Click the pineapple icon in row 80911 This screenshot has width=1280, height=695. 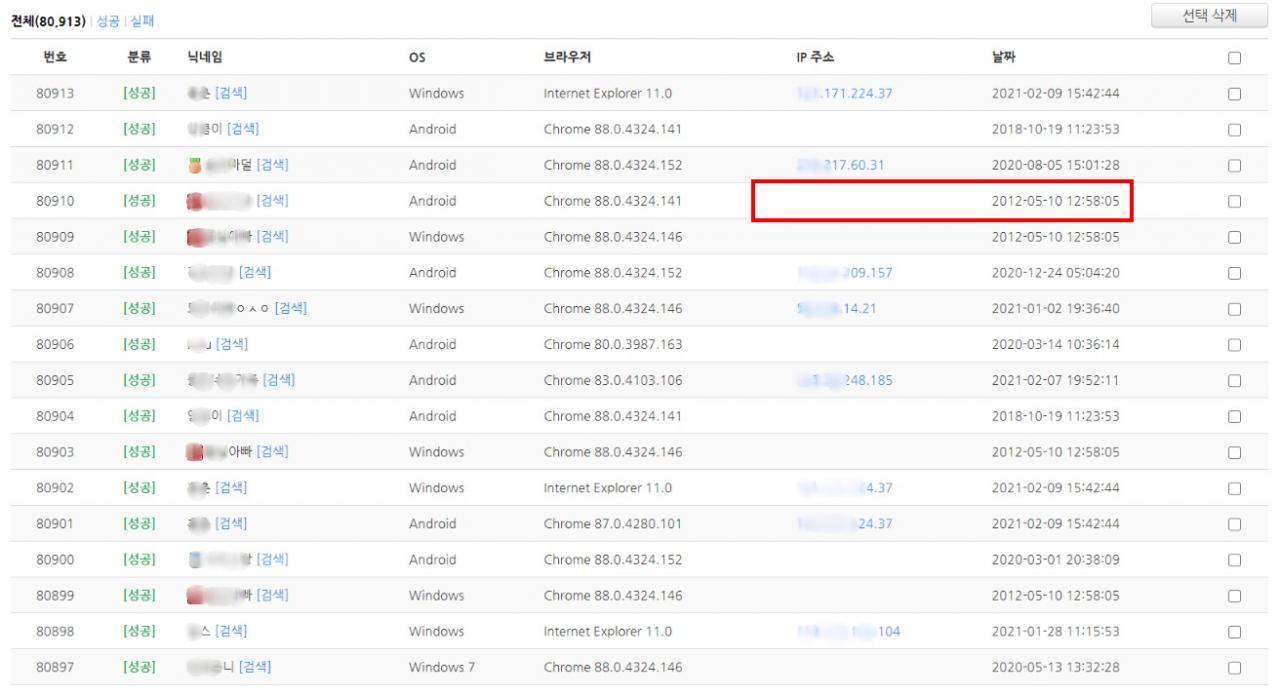(x=195, y=165)
